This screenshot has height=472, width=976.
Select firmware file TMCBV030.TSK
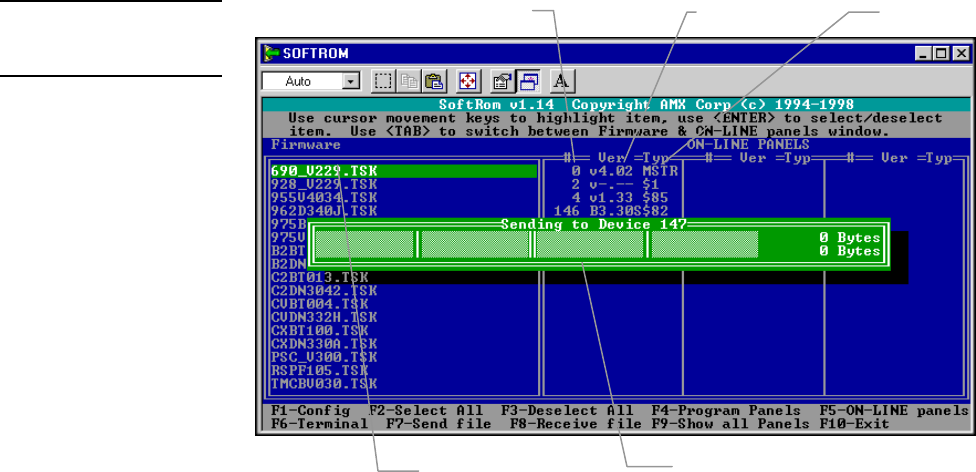click(x=324, y=383)
